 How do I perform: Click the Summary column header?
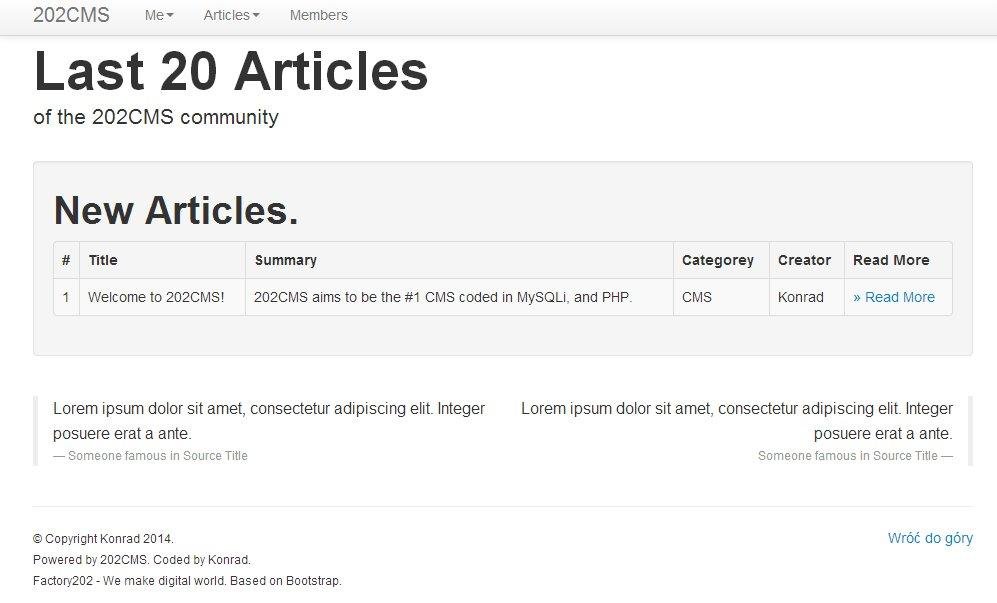tap(286, 260)
